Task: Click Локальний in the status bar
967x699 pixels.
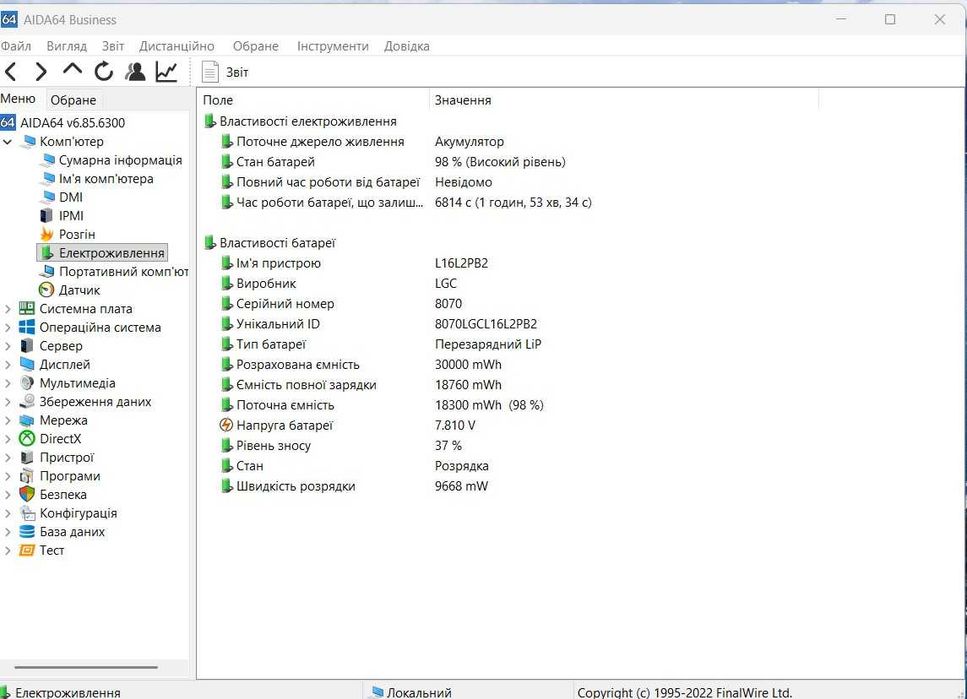Action: (419, 692)
